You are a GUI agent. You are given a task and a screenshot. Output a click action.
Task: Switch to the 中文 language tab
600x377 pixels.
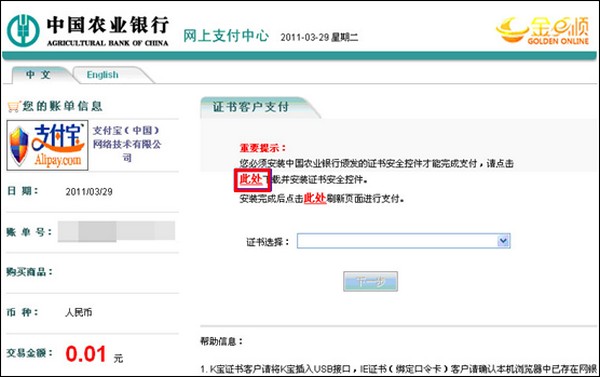tap(38, 75)
